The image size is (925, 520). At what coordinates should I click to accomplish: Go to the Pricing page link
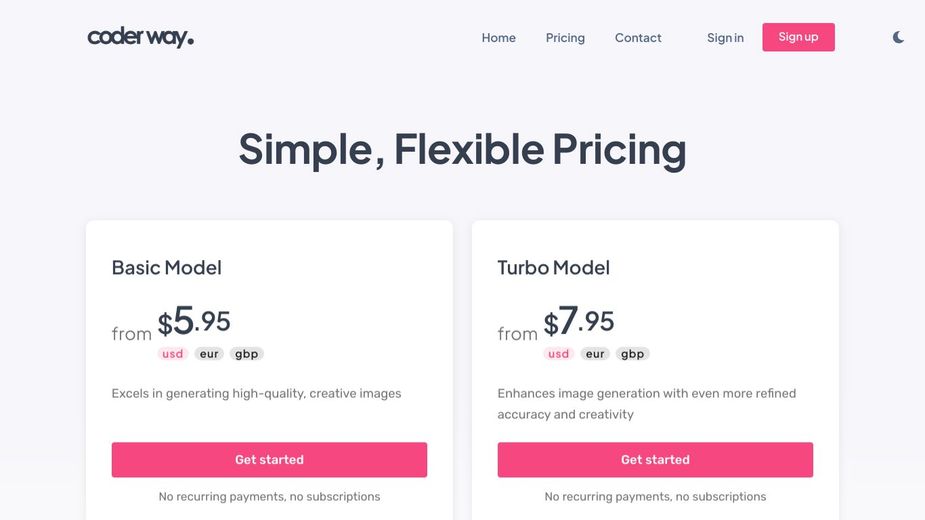click(565, 38)
